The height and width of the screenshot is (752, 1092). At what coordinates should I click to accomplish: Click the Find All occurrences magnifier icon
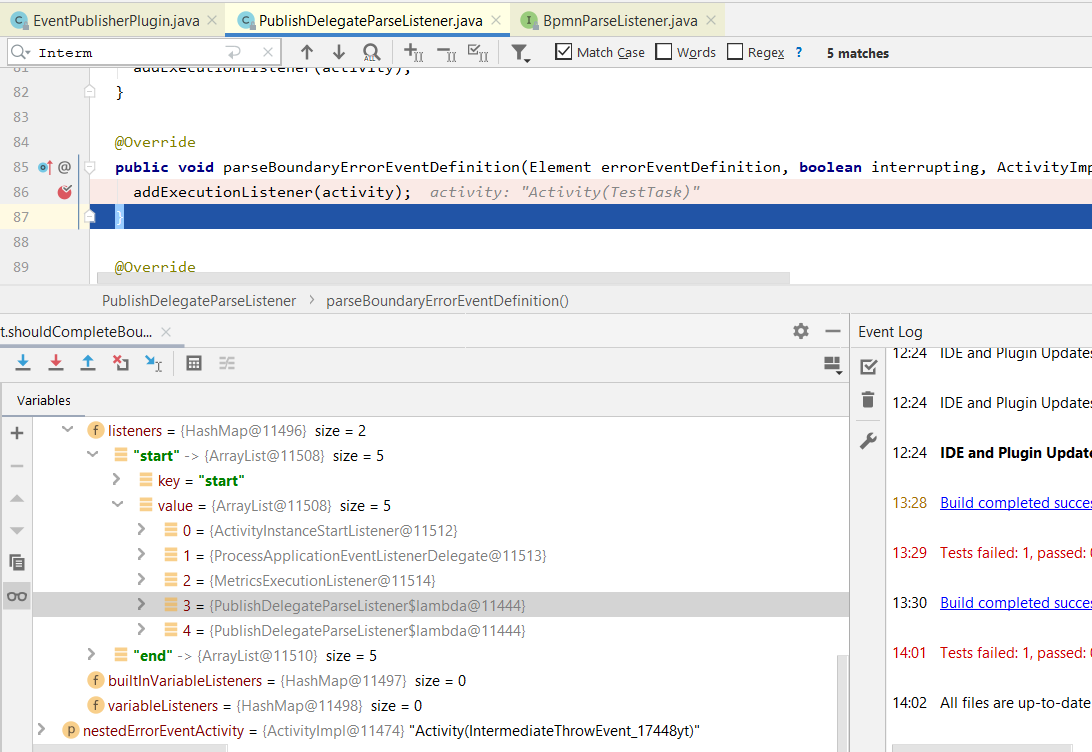coord(370,52)
